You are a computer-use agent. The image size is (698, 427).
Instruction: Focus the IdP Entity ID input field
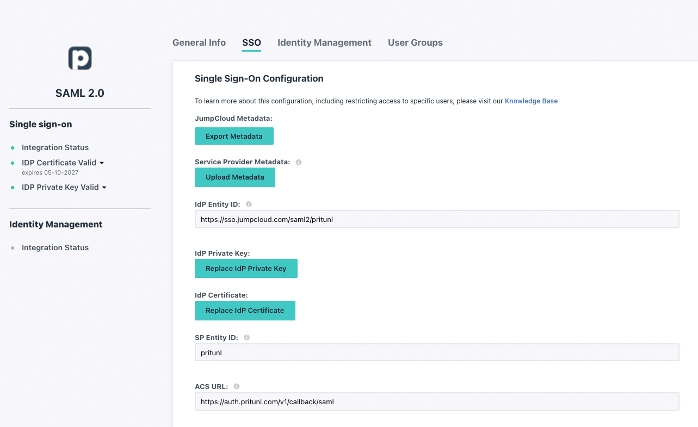tap(436, 219)
